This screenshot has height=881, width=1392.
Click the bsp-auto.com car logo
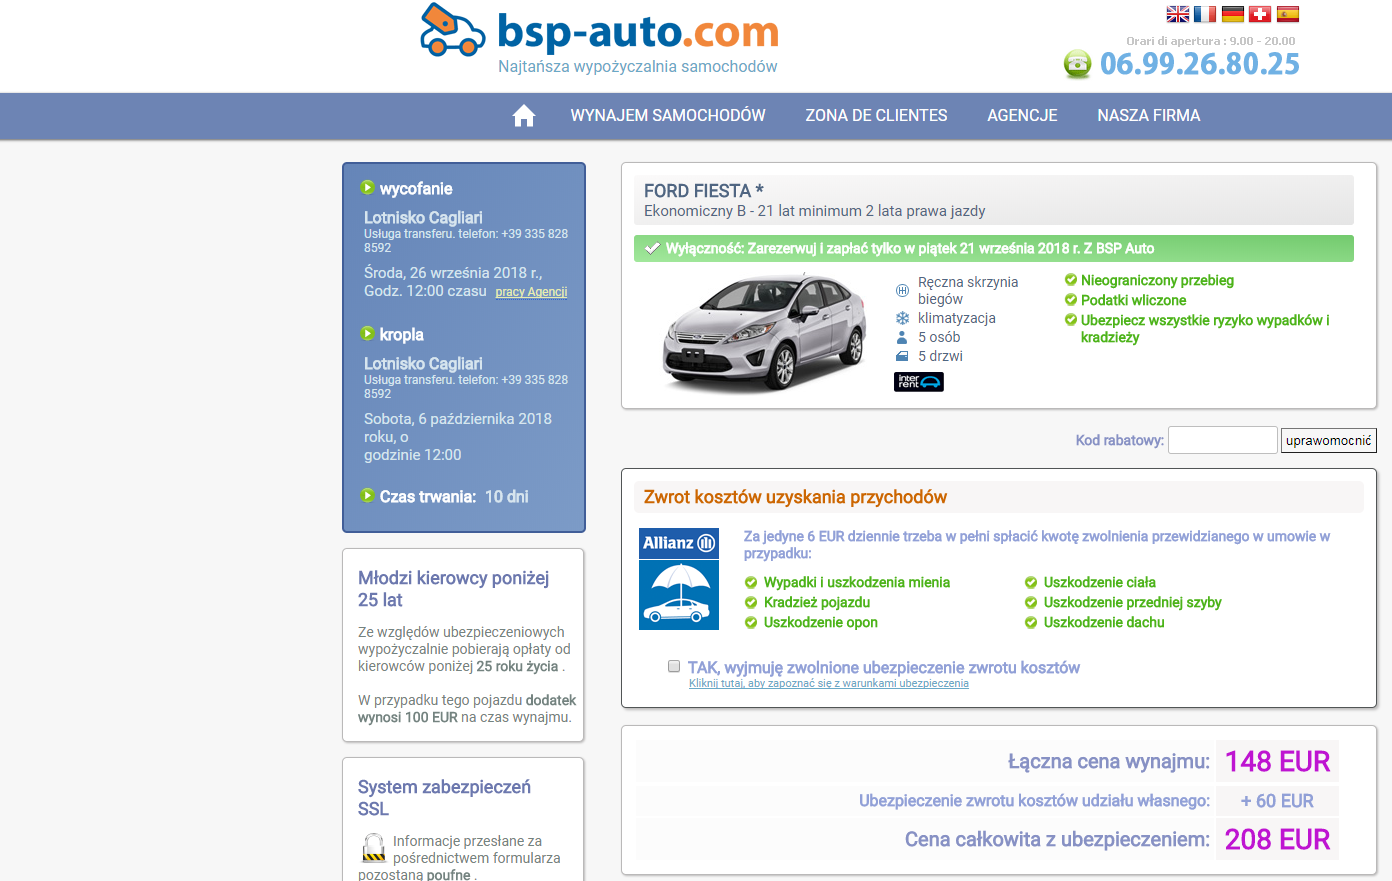[453, 30]
